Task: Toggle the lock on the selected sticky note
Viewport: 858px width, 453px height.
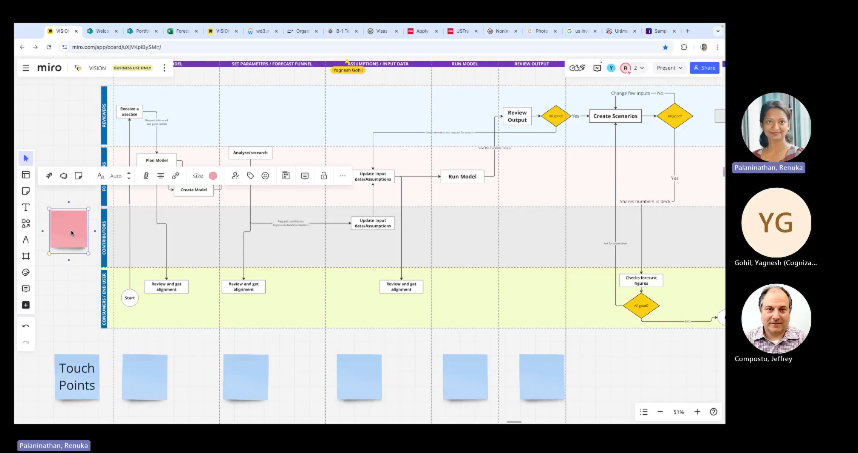Action: pyautogui.click(x=323, y=175)
